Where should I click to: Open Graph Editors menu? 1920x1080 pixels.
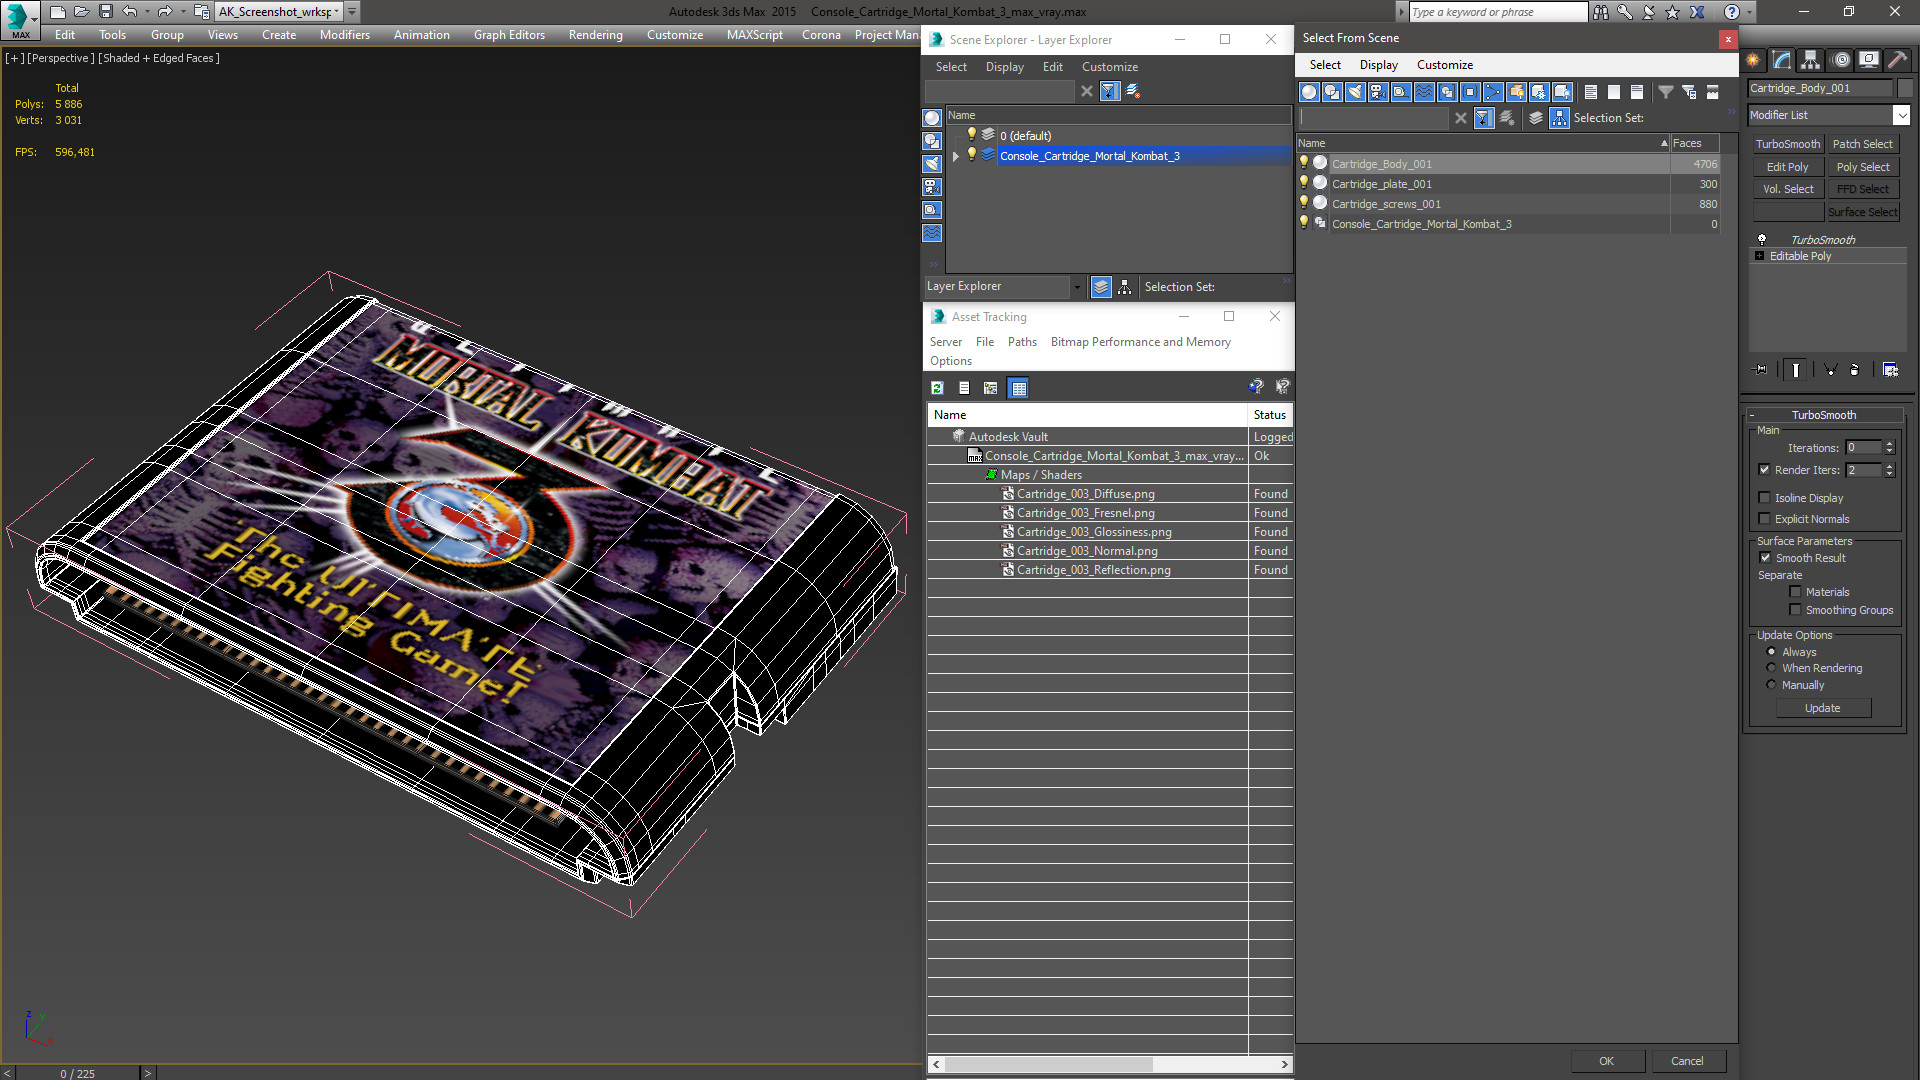click(509, 35)
